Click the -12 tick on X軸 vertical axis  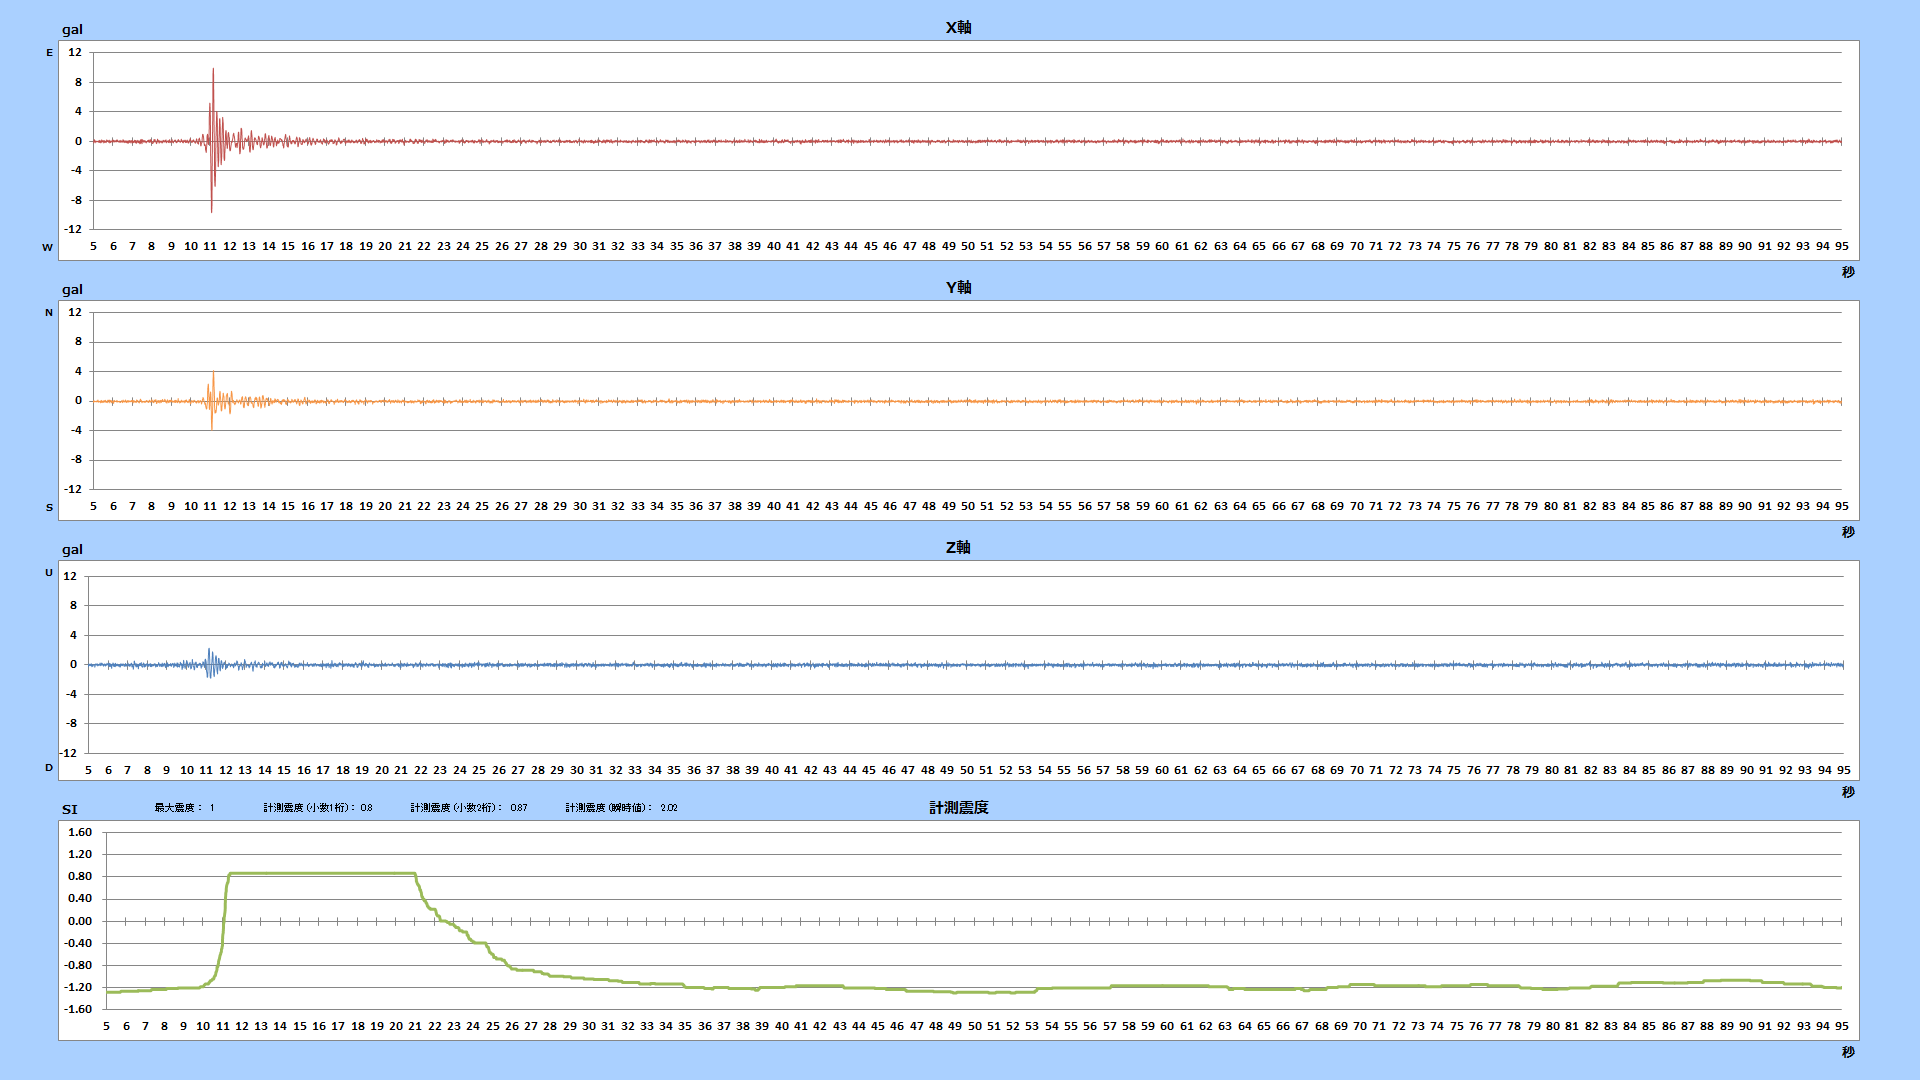(x=73, y=229)
